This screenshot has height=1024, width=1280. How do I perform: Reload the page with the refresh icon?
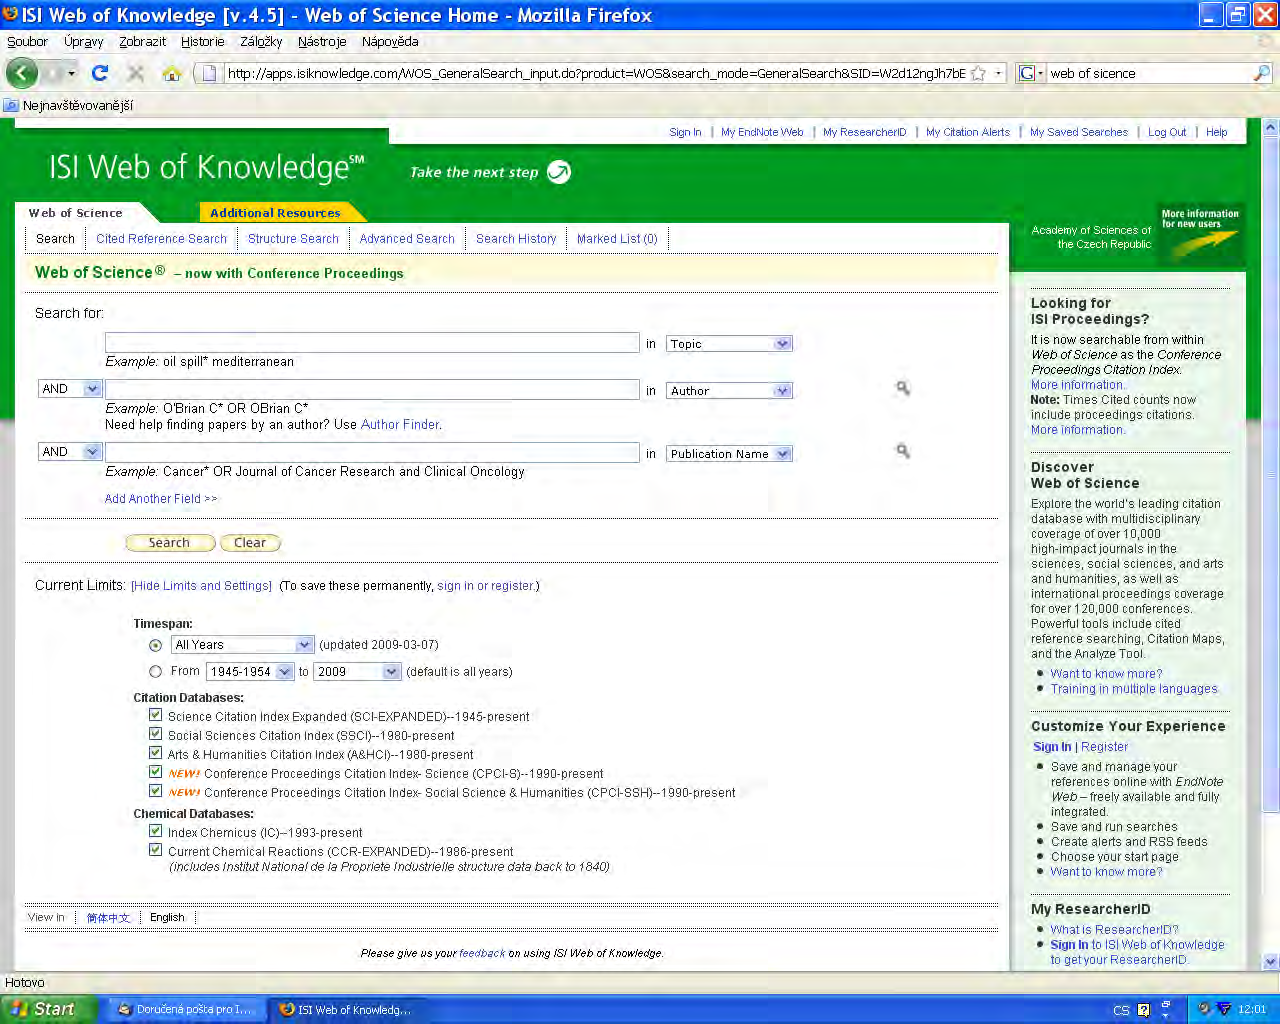tap(99, 73)
